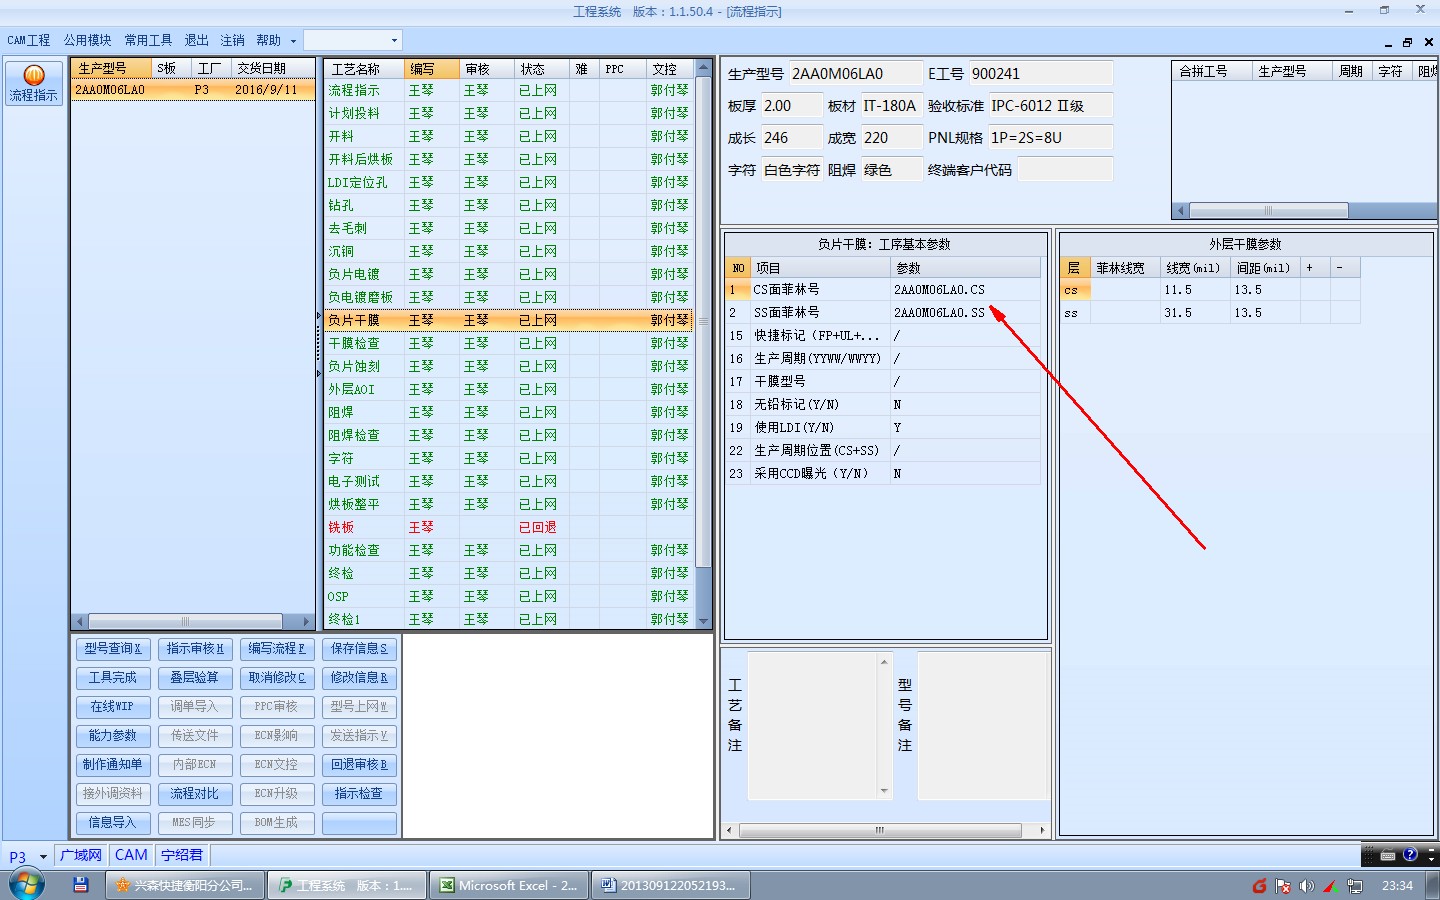This screenshot has height=900, width=1440.
Task: Click the 广域网 status bar tab
Action: pyautogui.click(x=81, y=856)
